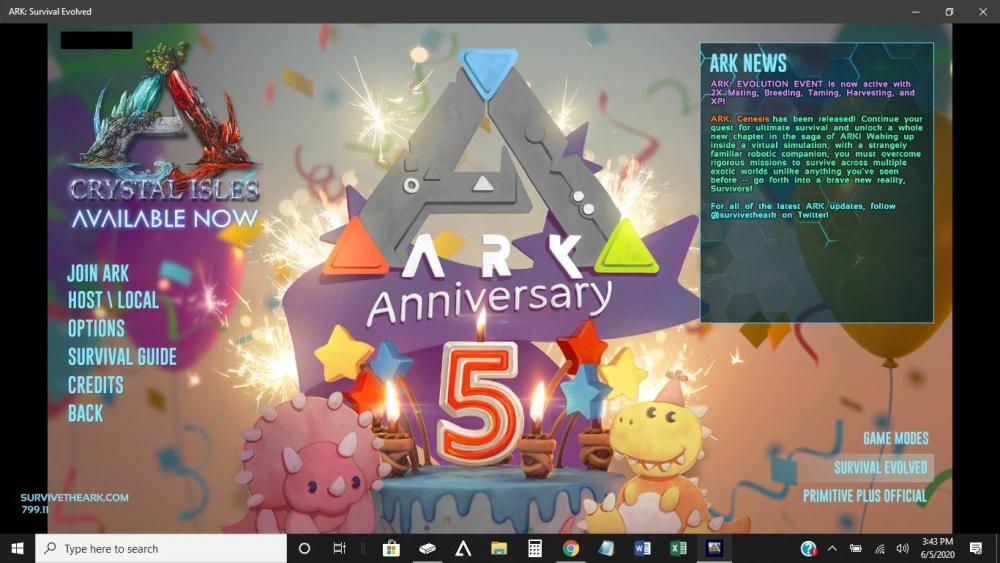This screenshot has height=563, width=1000.
Task: Open the volume speaker tray icon
Action: tap(902, 548)
